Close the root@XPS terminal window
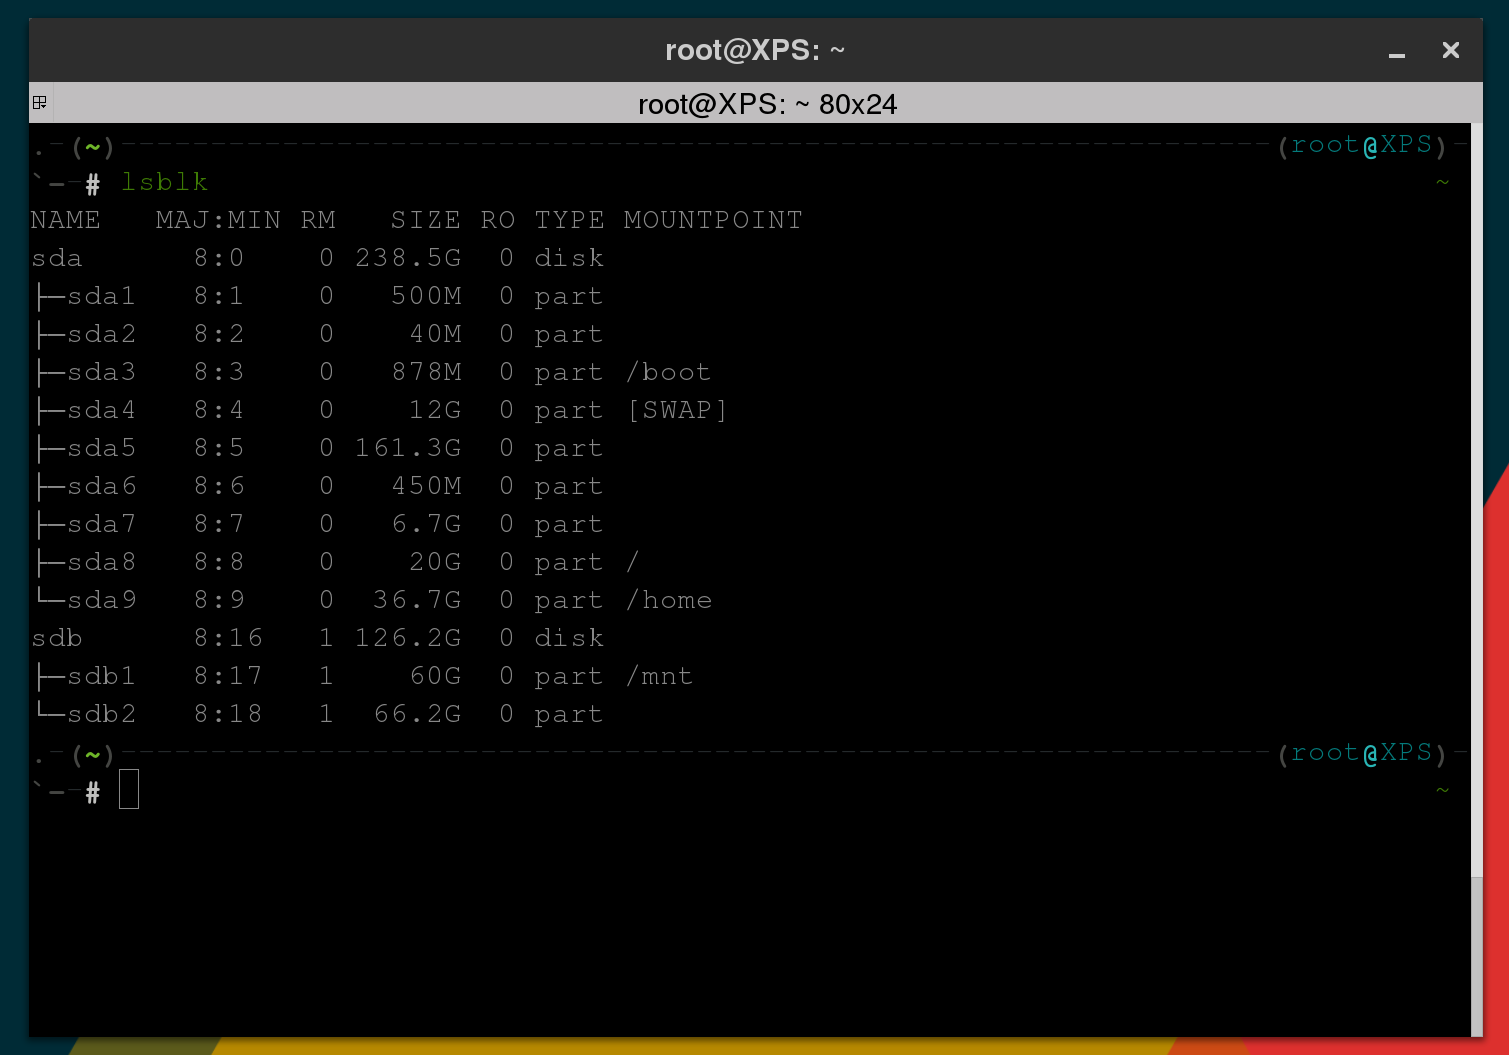This screenshot has height=1055, width=1509. [x=1451, y=50]
